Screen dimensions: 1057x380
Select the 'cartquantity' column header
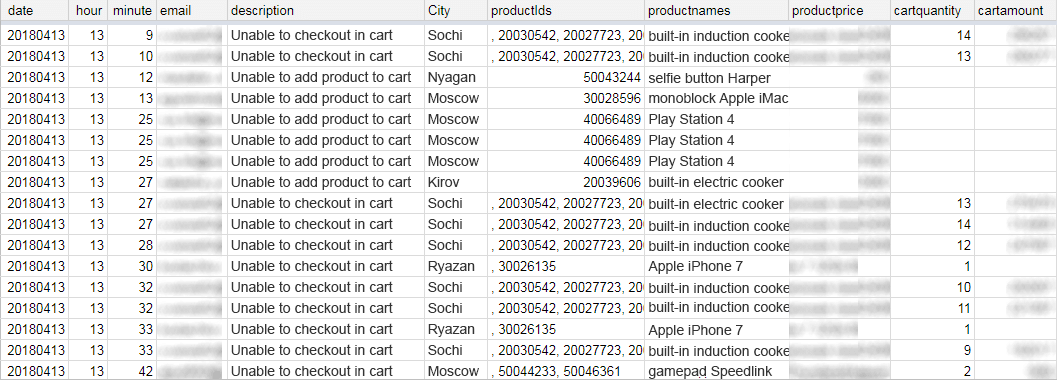pyautogui.click(x=932, y=11)
